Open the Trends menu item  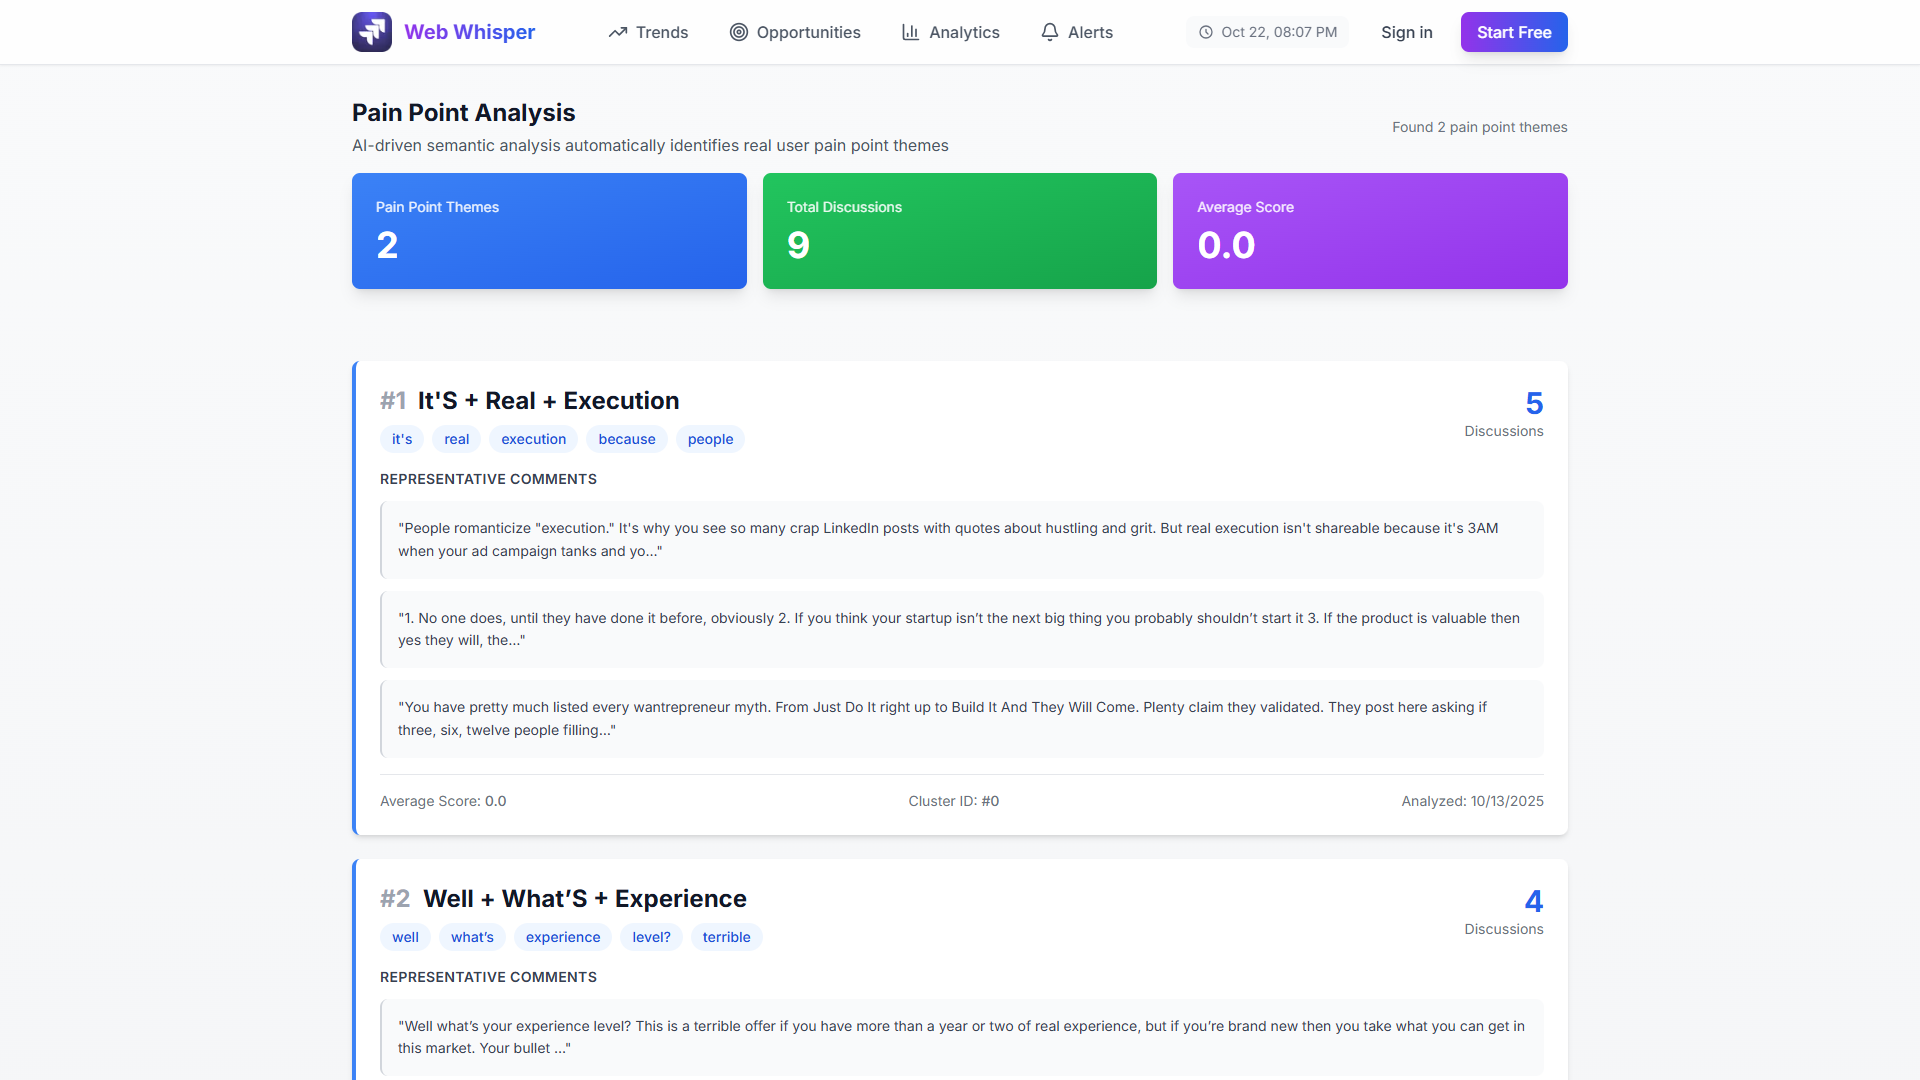(x=661, y=32)
